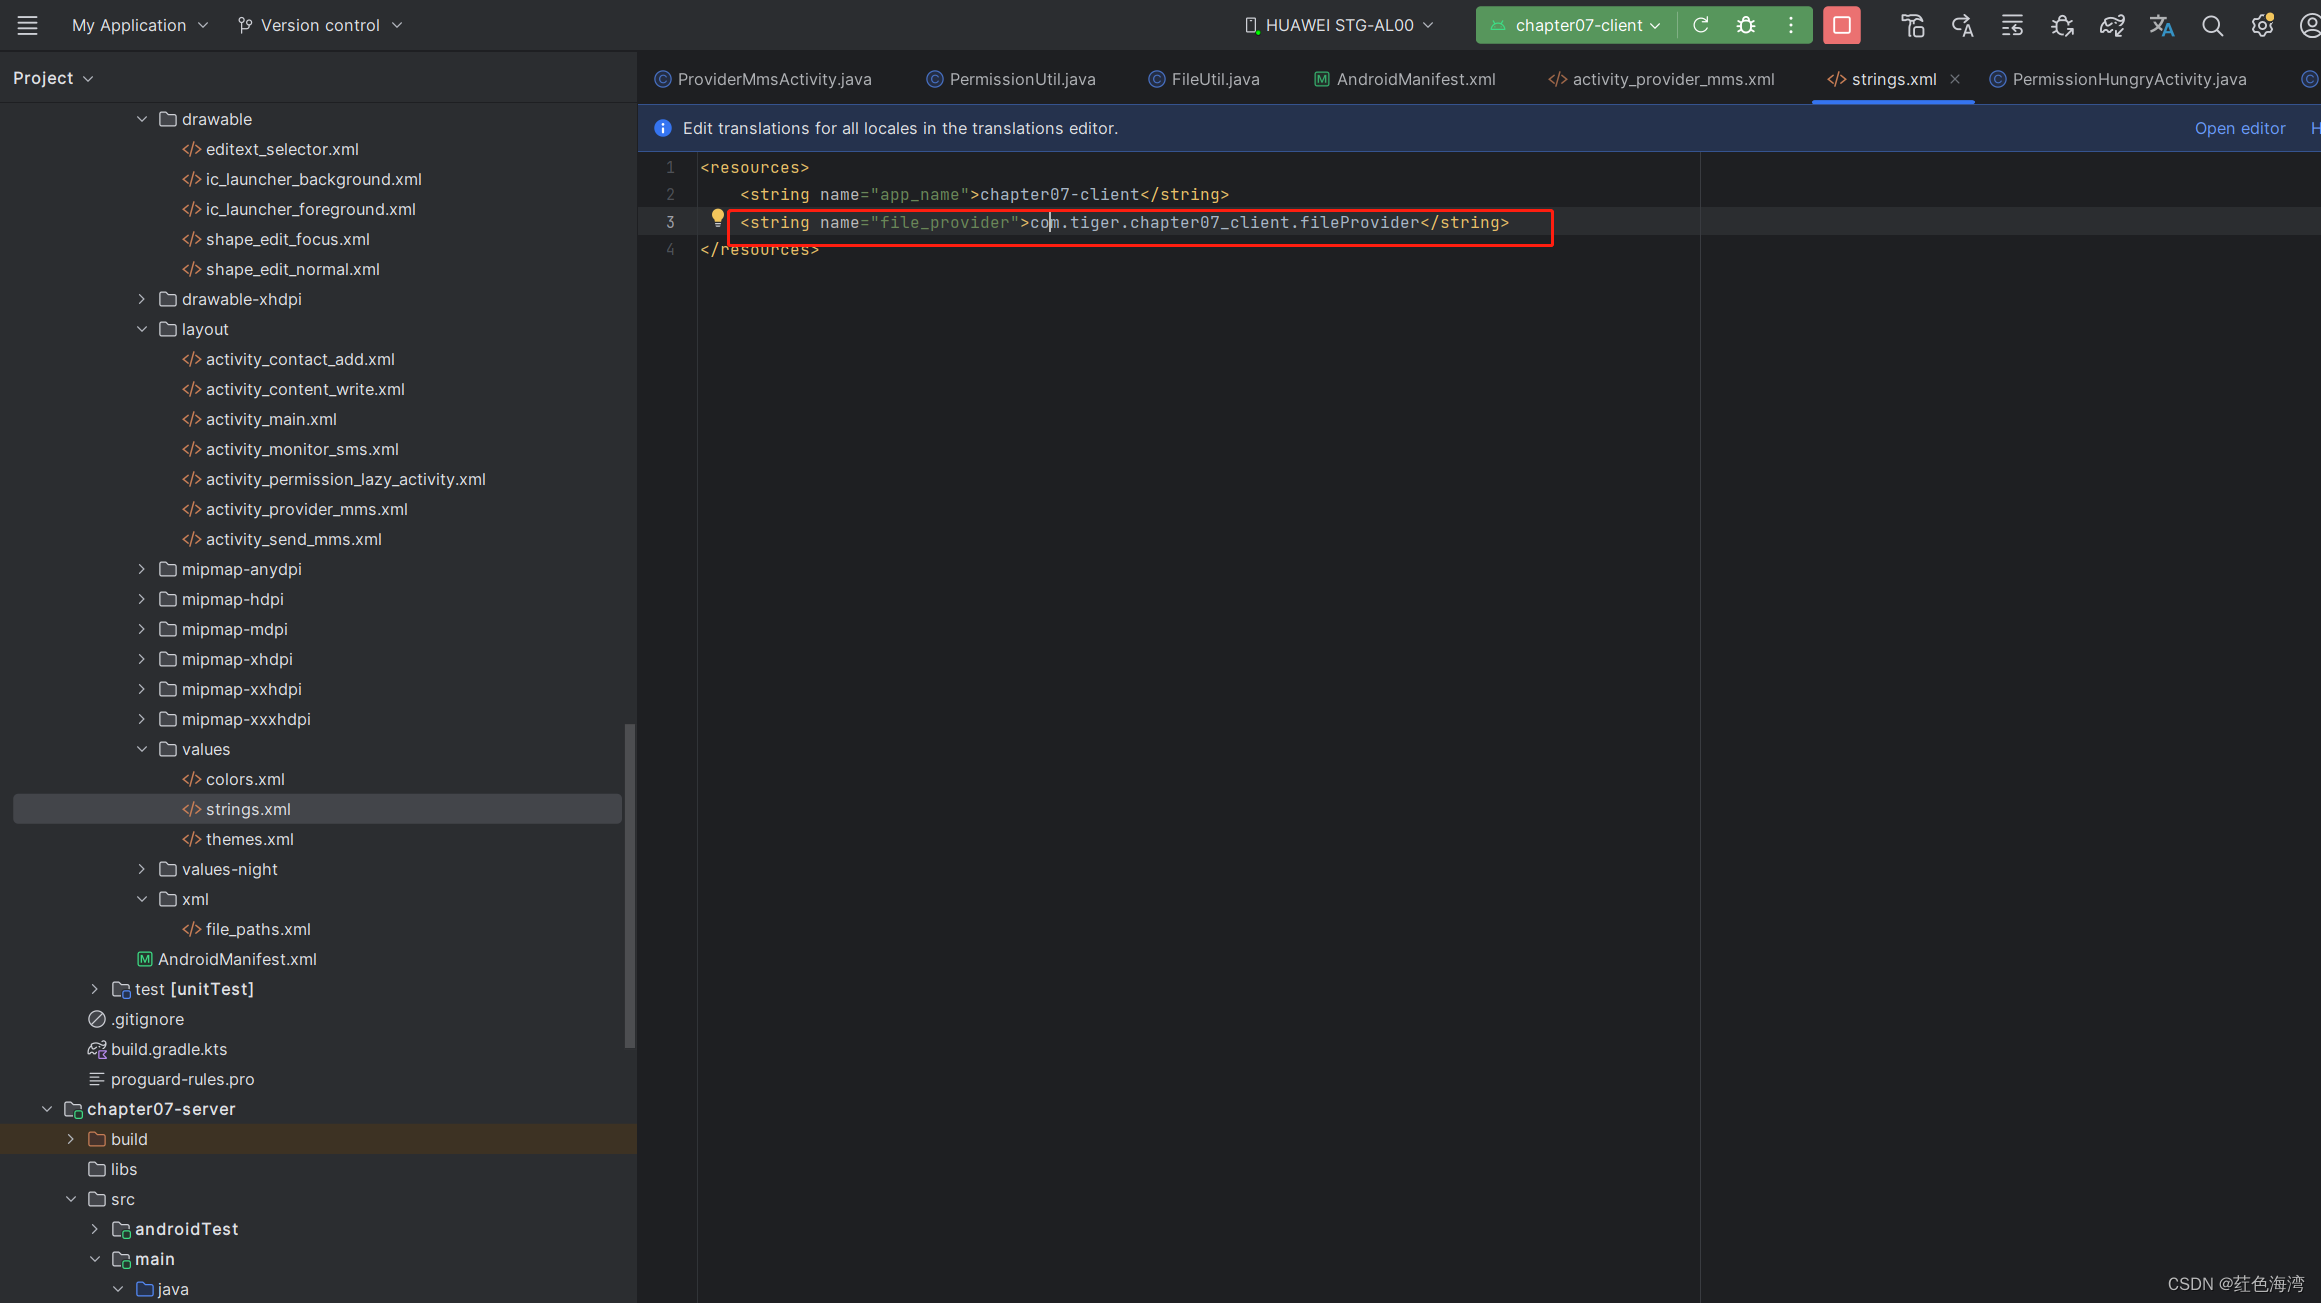Click the Open editor link
Image resolution: width=2321 pixels, height=1303 pixels.
2239,128
